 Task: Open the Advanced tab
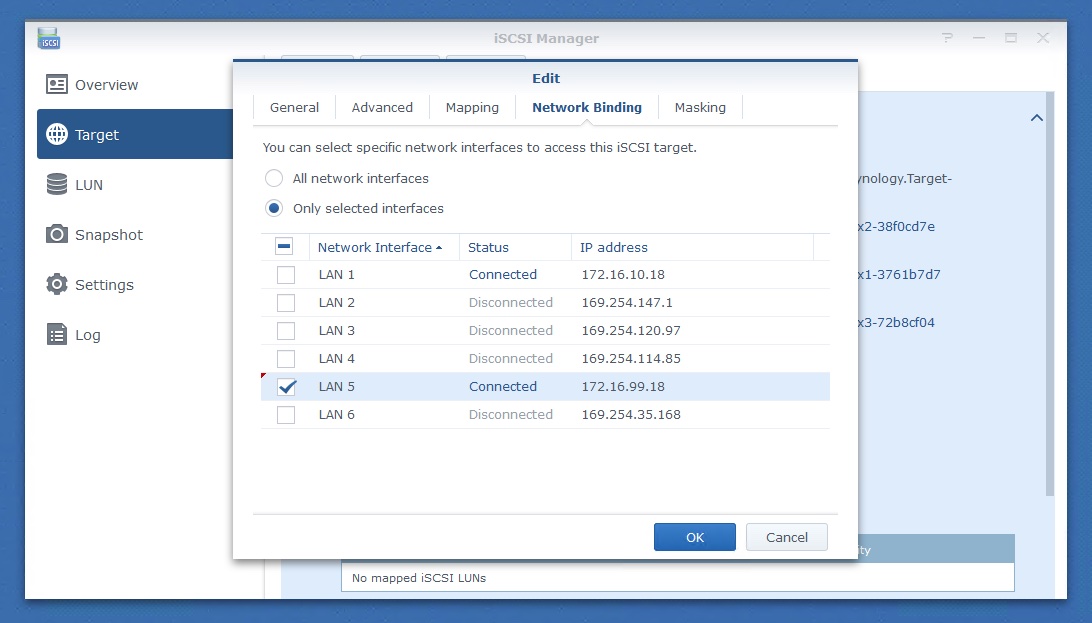381,107
